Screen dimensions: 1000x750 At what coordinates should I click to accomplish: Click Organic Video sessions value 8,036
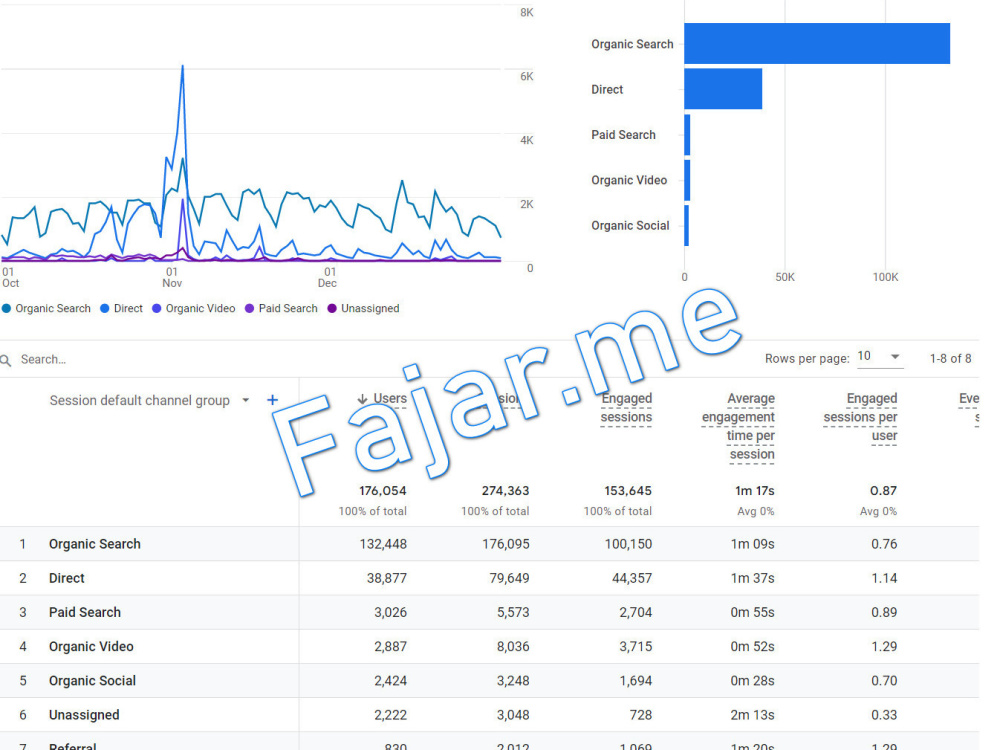(513, 647)
